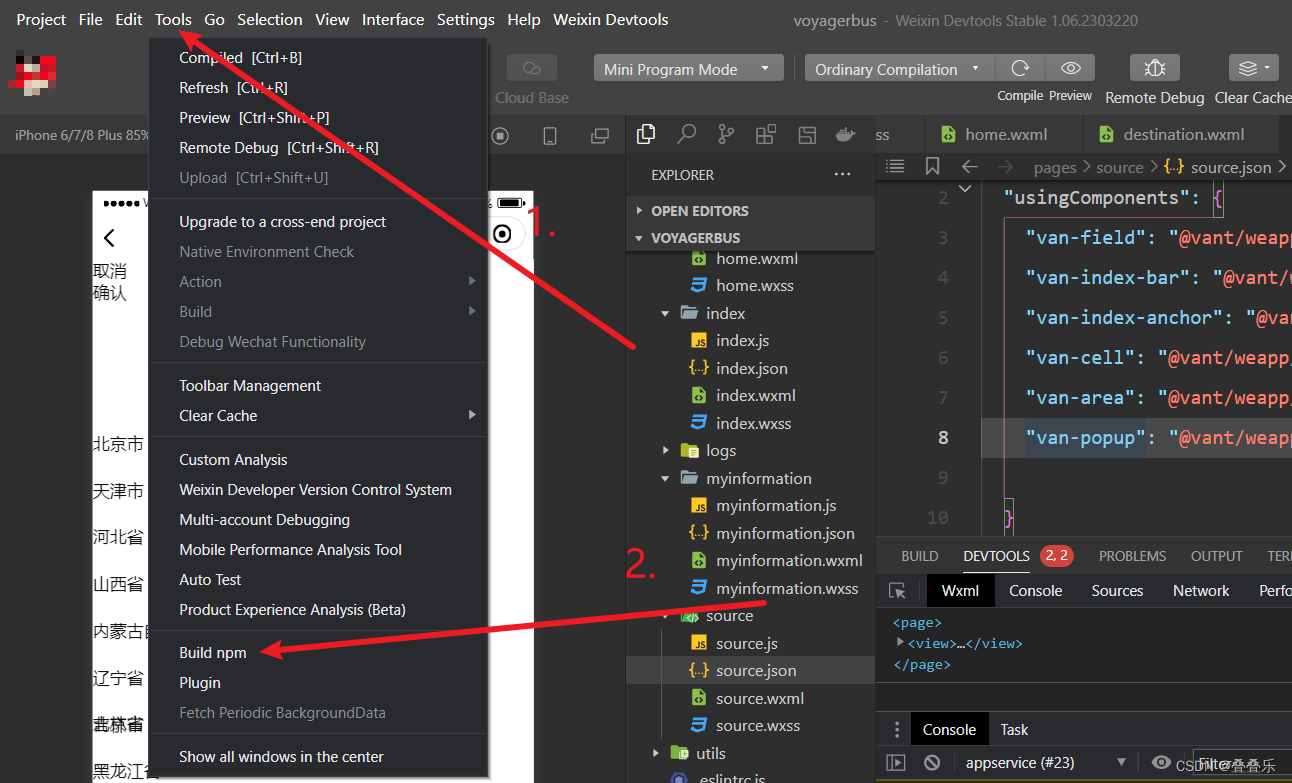This screenshot has width=1292, height=783.
Task: Open the Extensions blocks icon
Action: tap(766, 134)
